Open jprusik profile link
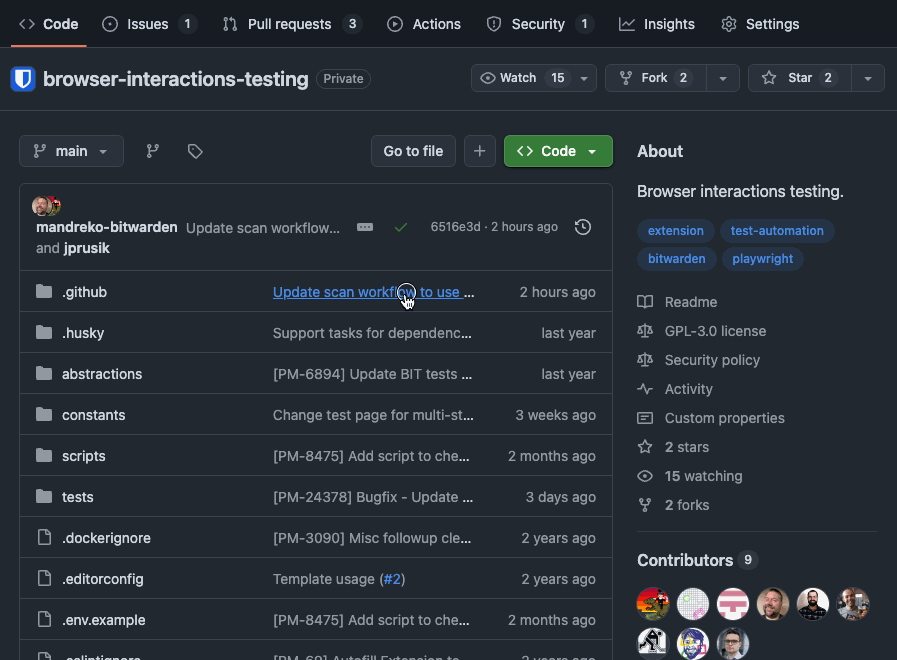 click(86, 248)
